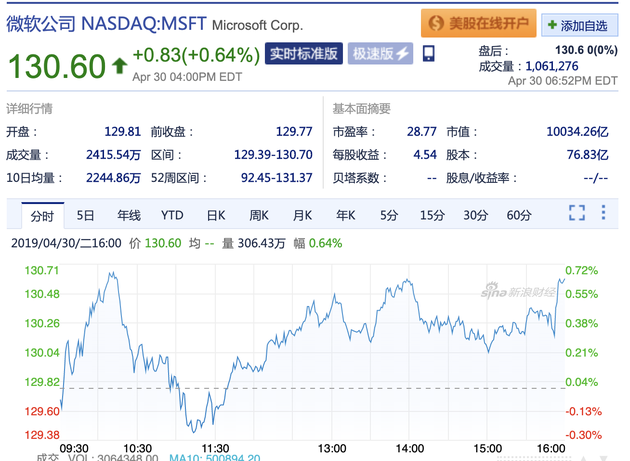This screenshot has width=630, height=461.
Task: Select the 15分 interval tab
Action: click(432, 216)
